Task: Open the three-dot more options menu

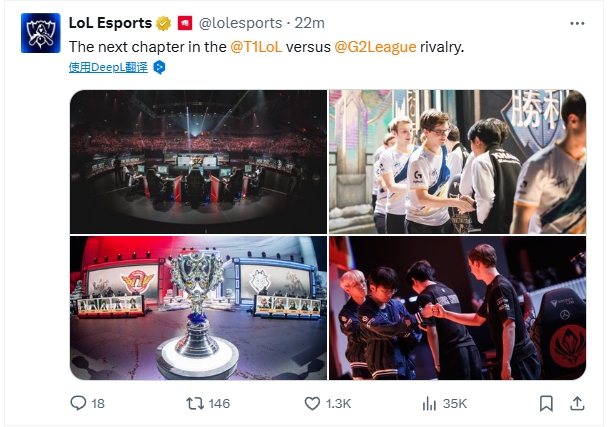Action: coord(577,23)
